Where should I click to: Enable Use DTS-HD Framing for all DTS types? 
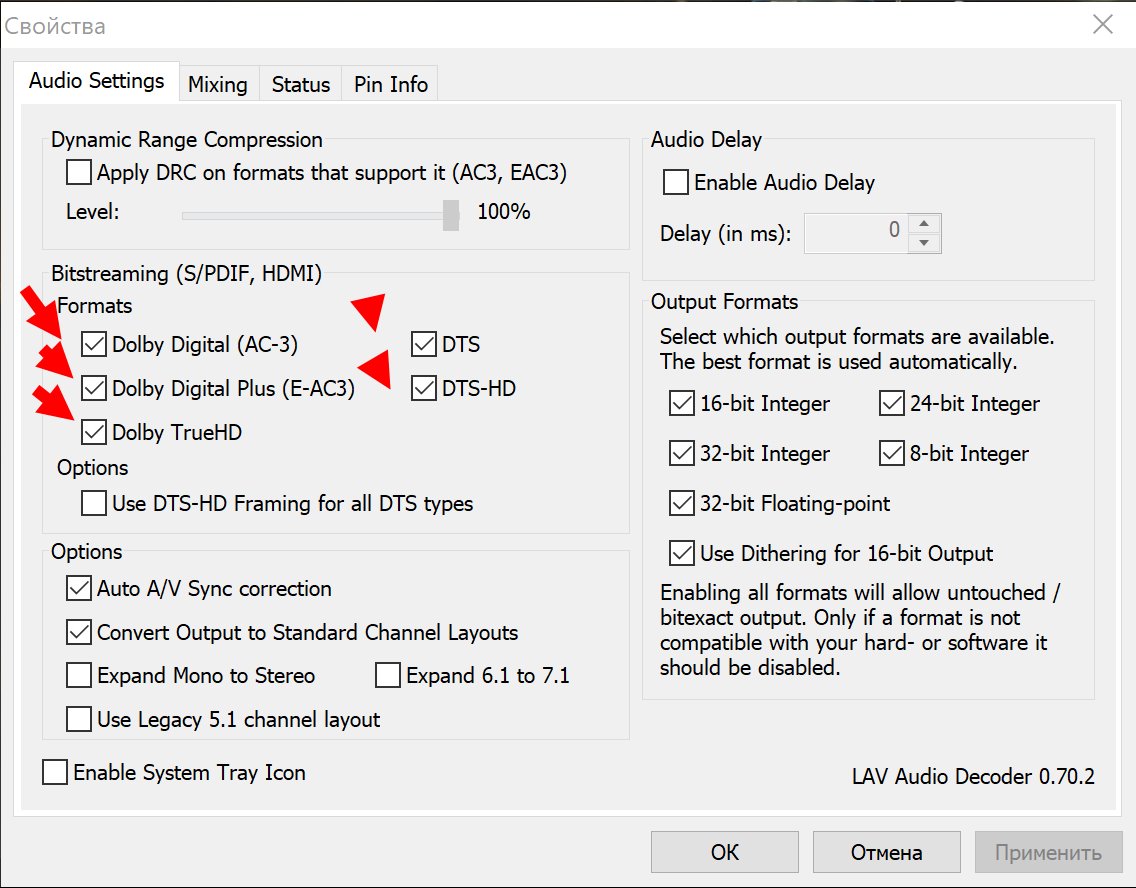[94, 503]
